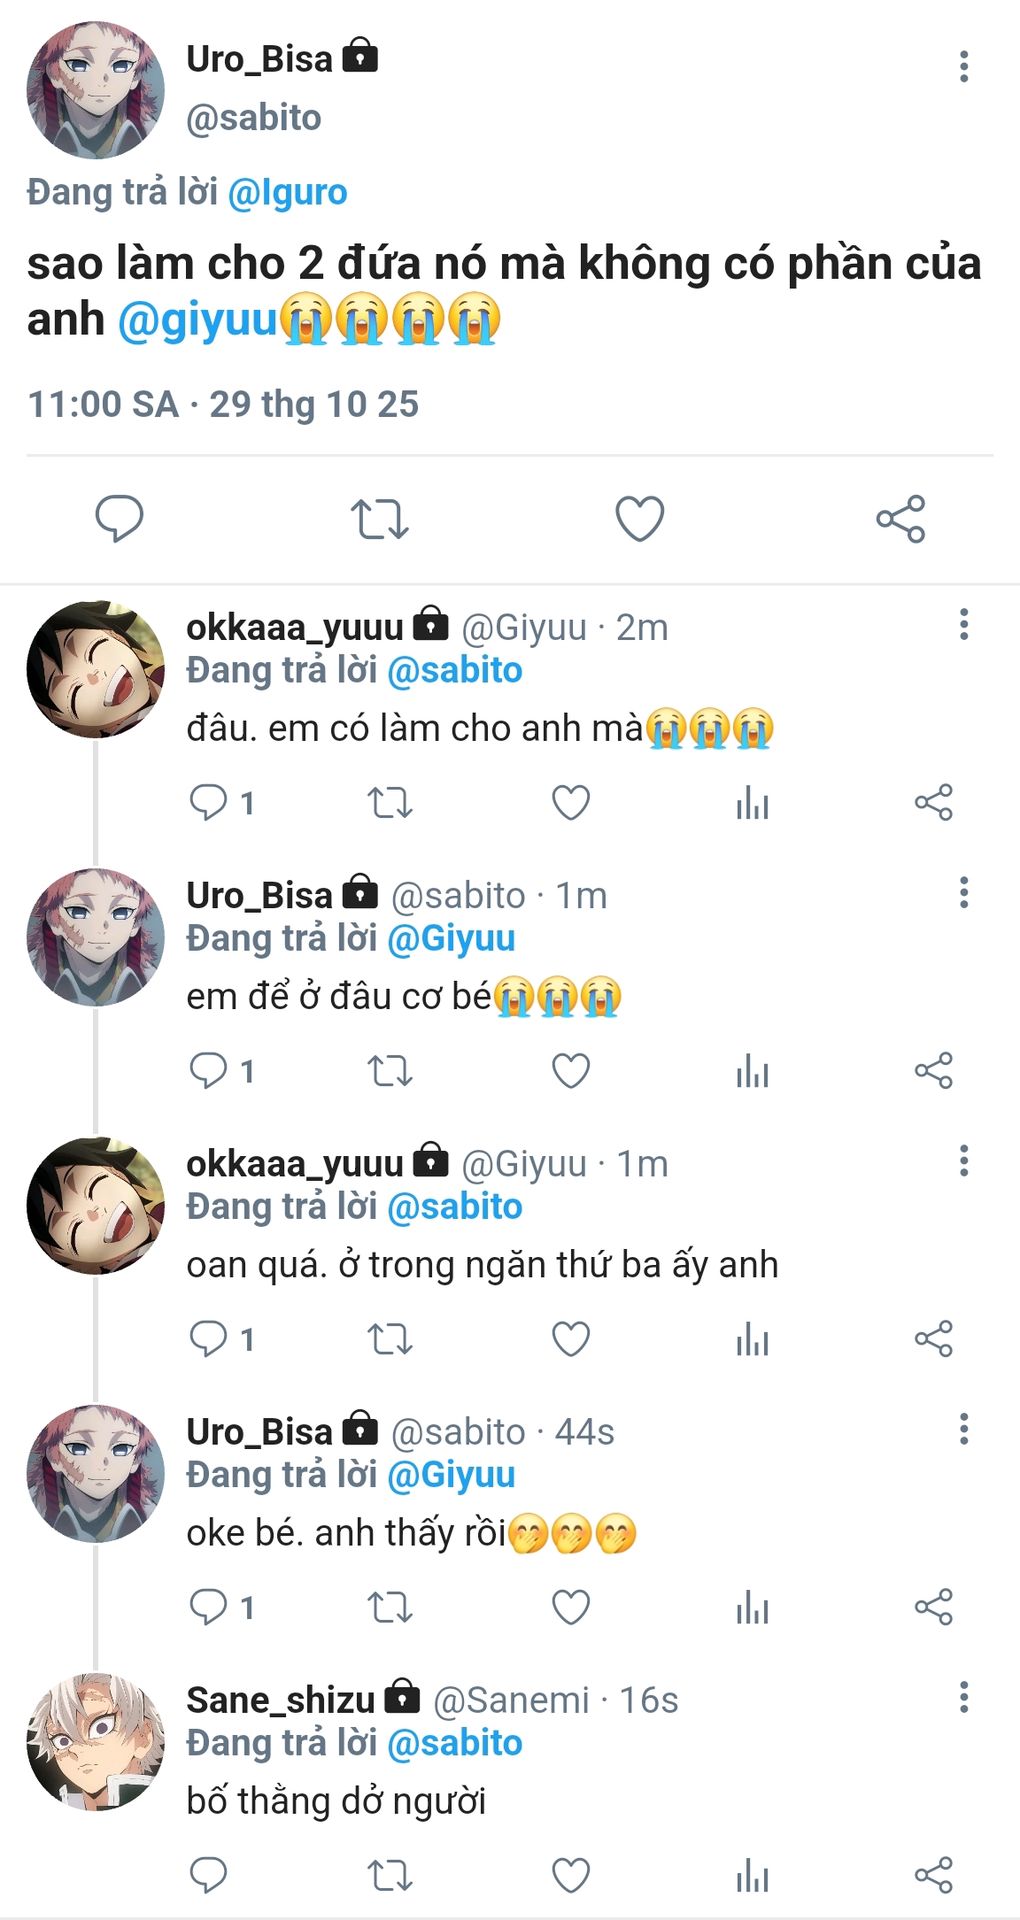Tap the @giyuu mention in main tweet
The width and height of the screenshot is (1020, 1920).
(x=197, y=320)
